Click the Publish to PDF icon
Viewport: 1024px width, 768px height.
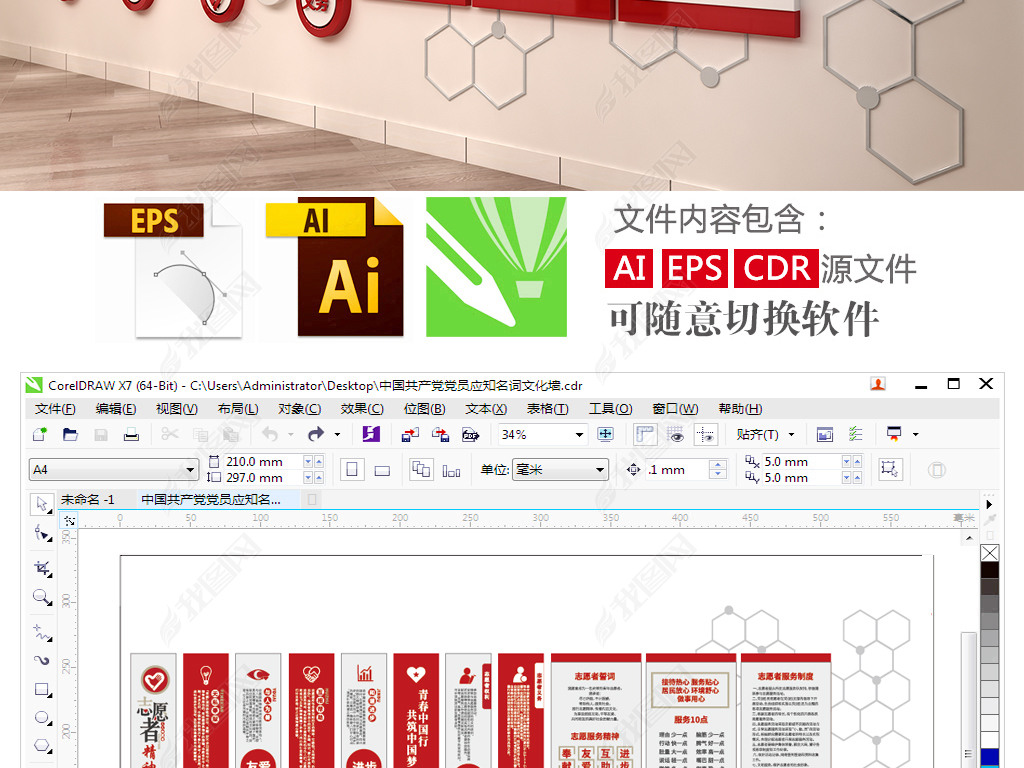pos(470,434)
